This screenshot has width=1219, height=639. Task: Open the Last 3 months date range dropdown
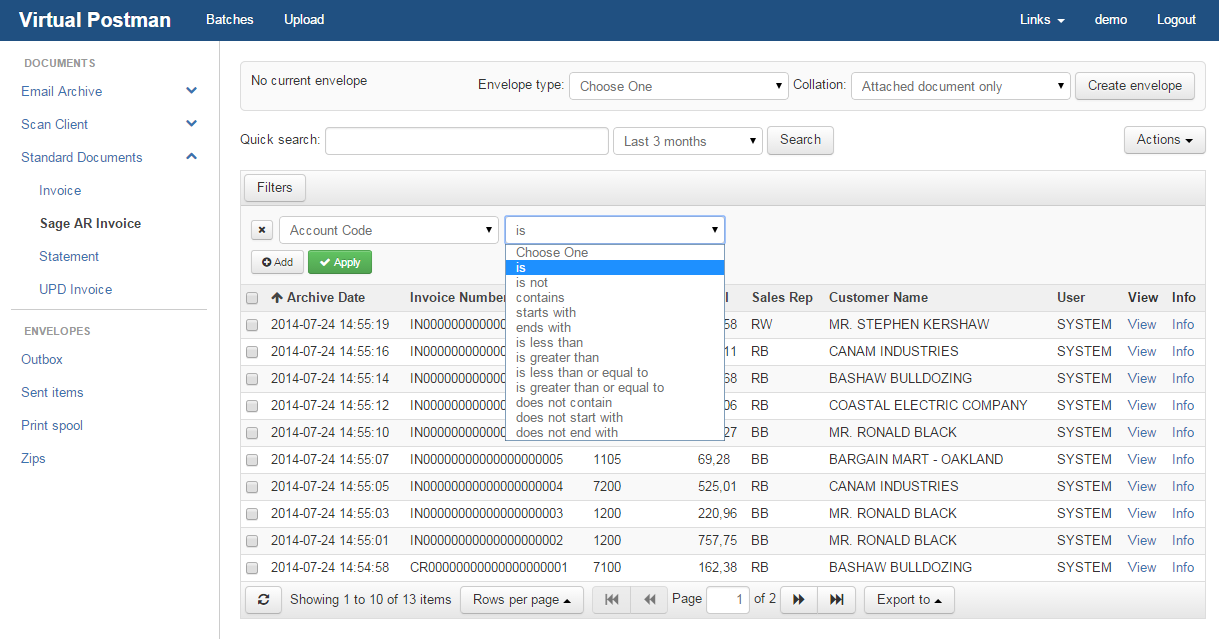pos(687,141)
